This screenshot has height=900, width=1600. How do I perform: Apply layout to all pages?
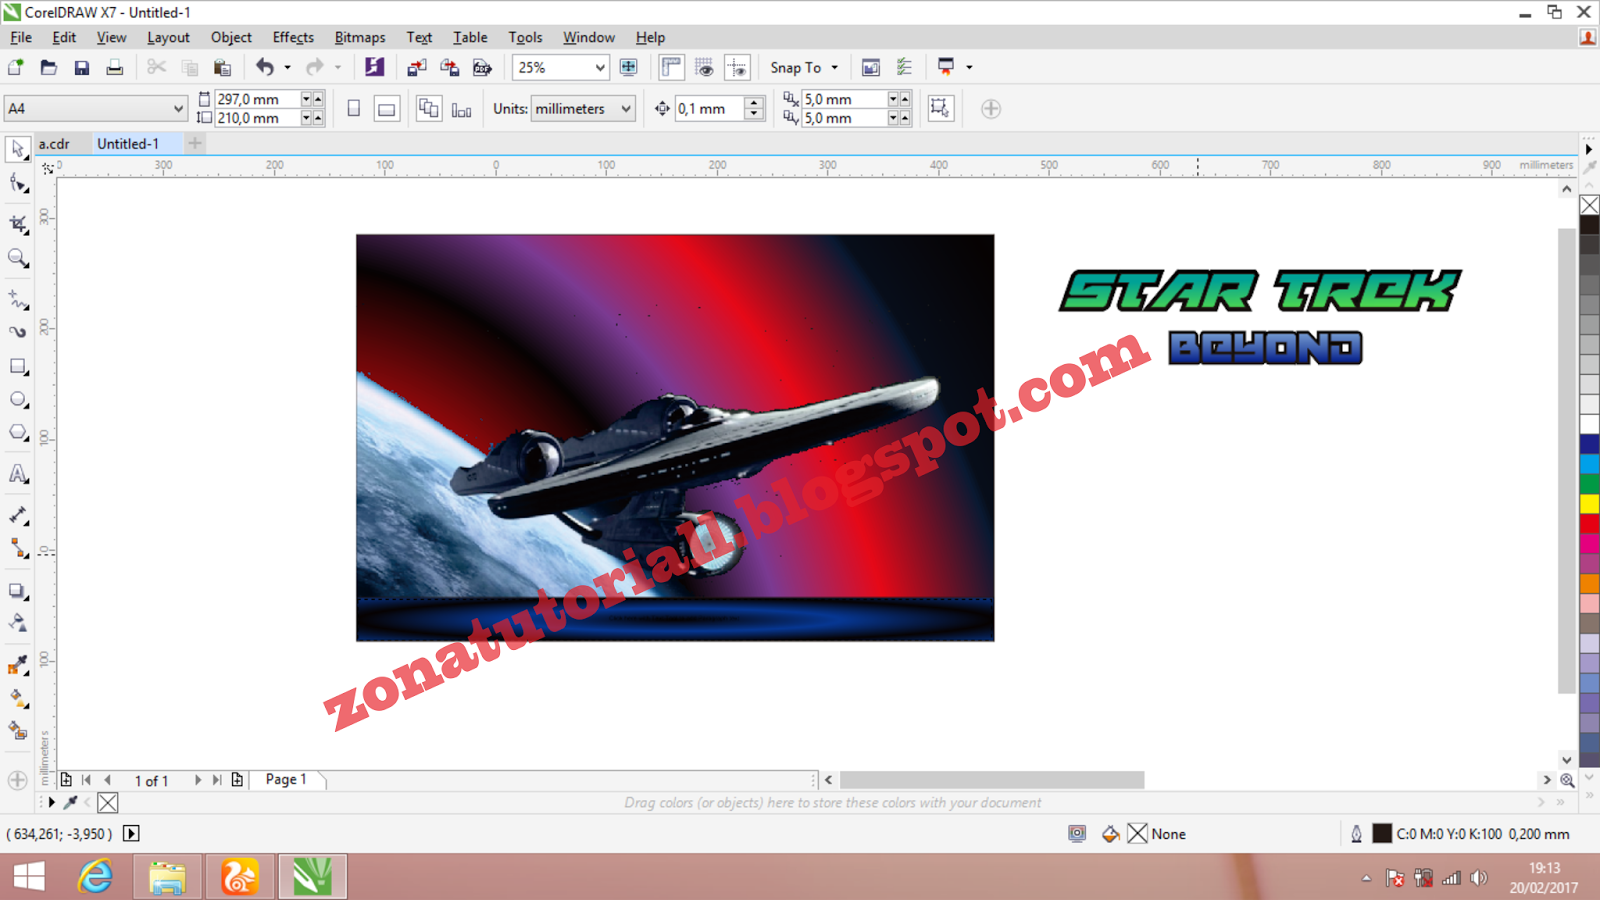tap(429, 108)
